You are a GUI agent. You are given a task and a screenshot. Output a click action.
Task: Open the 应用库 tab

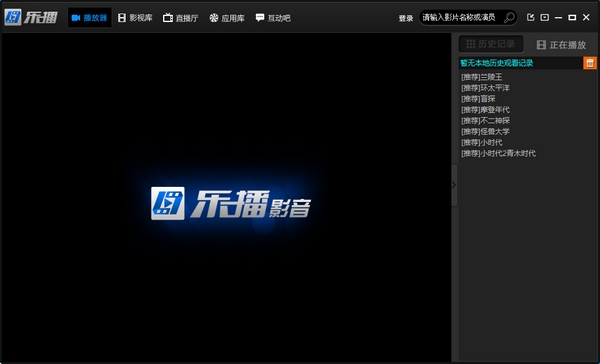(x=227, y=18)
